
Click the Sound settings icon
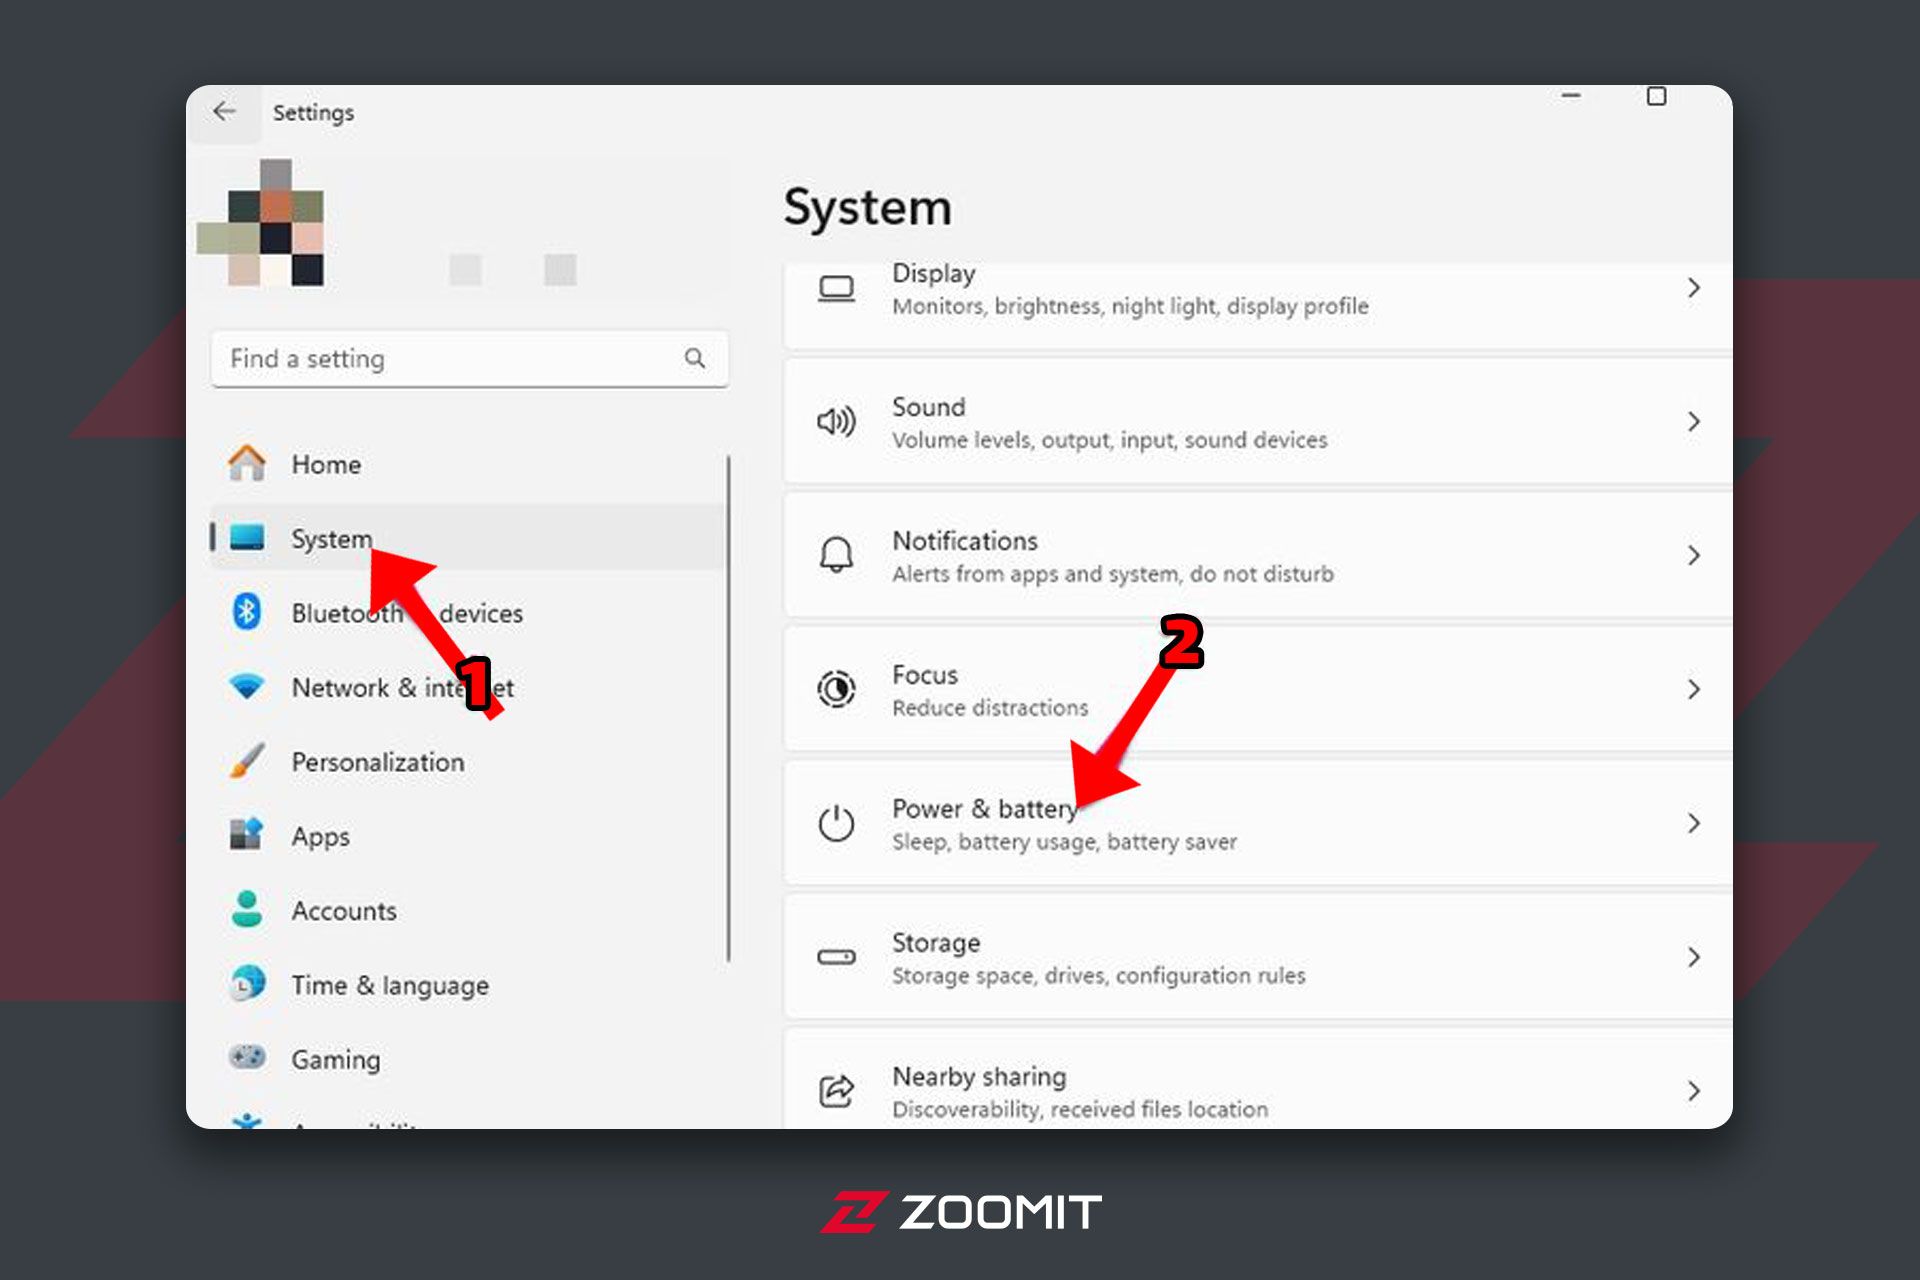pos(836,426)
